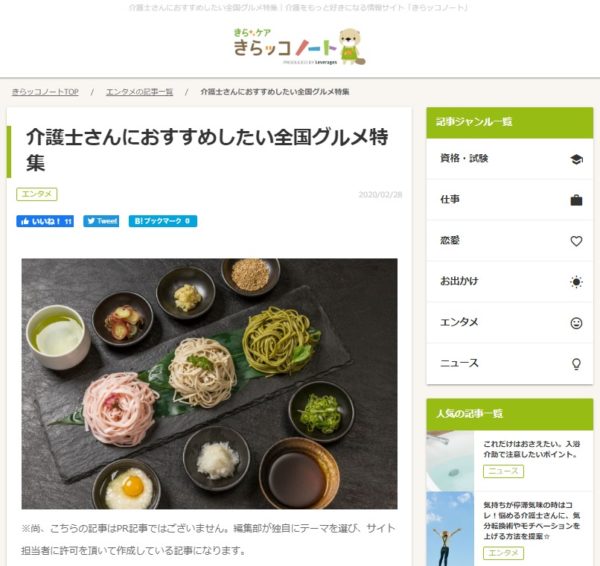Viewport: 600px width, 566px height.
Task: Click the briefcase icon next to 仕事
Action: (x=576, y=200)
